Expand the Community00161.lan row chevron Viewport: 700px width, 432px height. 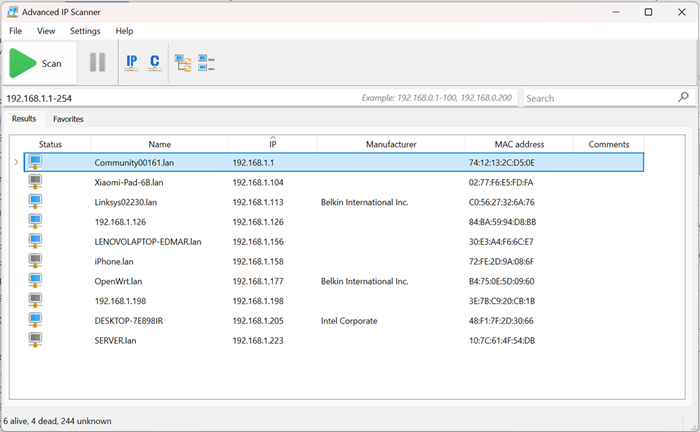[x=17, y=162]
